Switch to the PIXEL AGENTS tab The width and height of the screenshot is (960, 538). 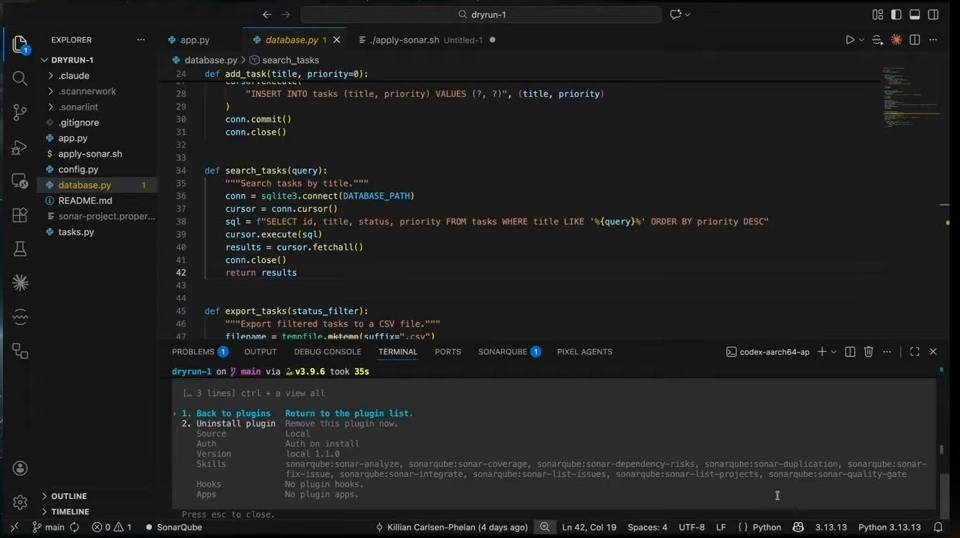(x=585, y=352)
